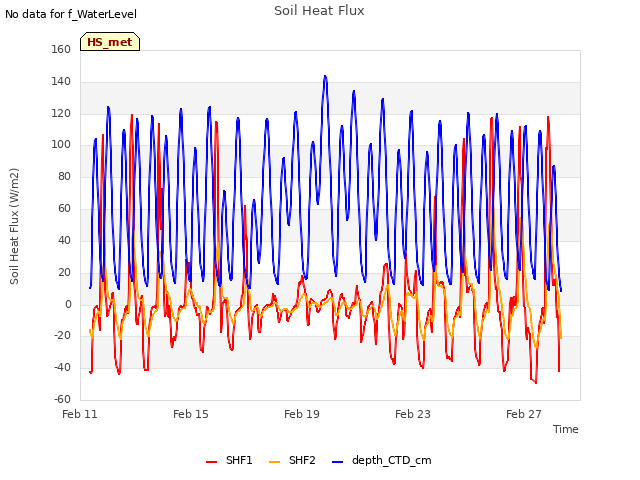
Task: Click the 40 y-axis tick label
Action: click(x=64, y=240)
